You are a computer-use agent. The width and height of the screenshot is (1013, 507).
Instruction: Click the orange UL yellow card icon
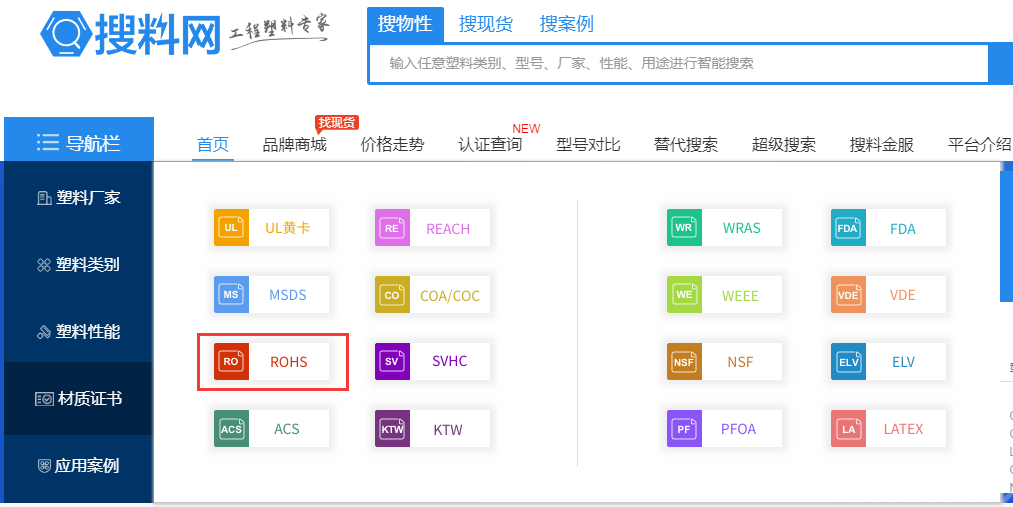tap(231, 228)
